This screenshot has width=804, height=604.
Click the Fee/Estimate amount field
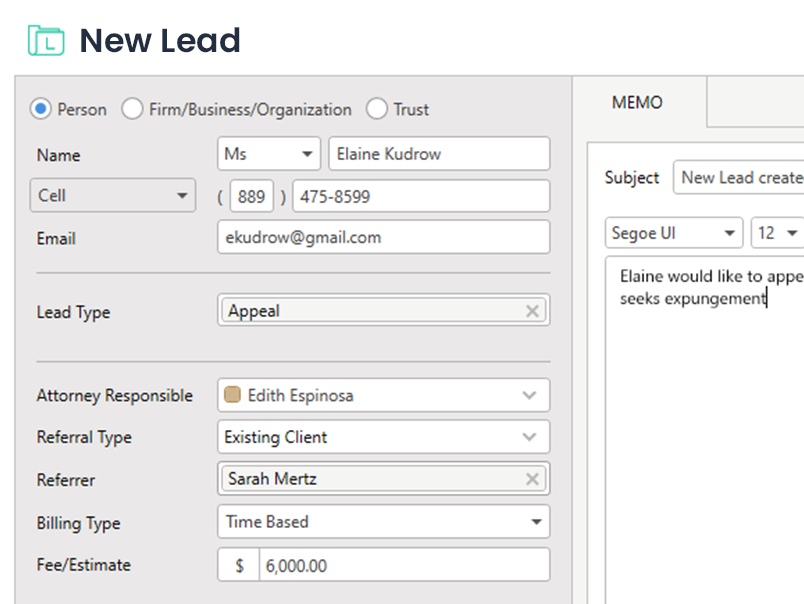click(x=403, y=565)
